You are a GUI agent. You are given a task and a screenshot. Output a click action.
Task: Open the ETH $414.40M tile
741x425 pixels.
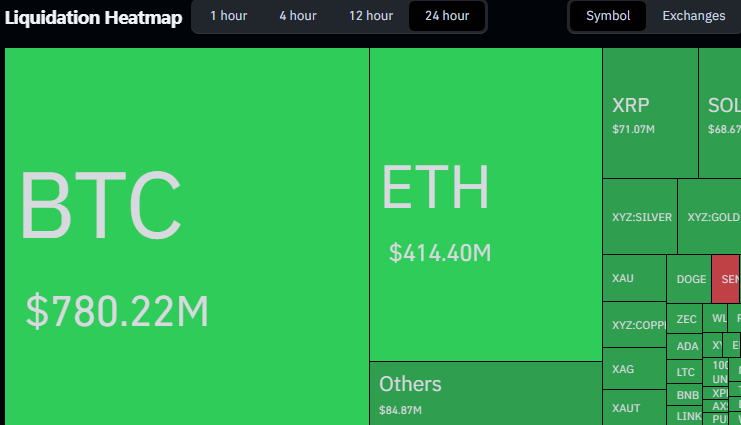485,205
